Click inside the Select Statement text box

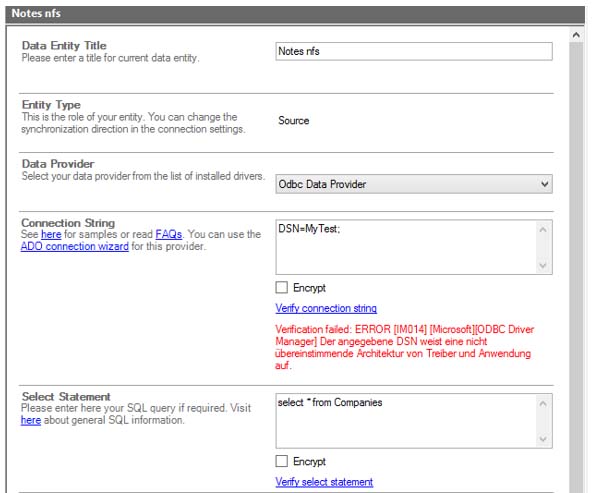pos(405,420)
